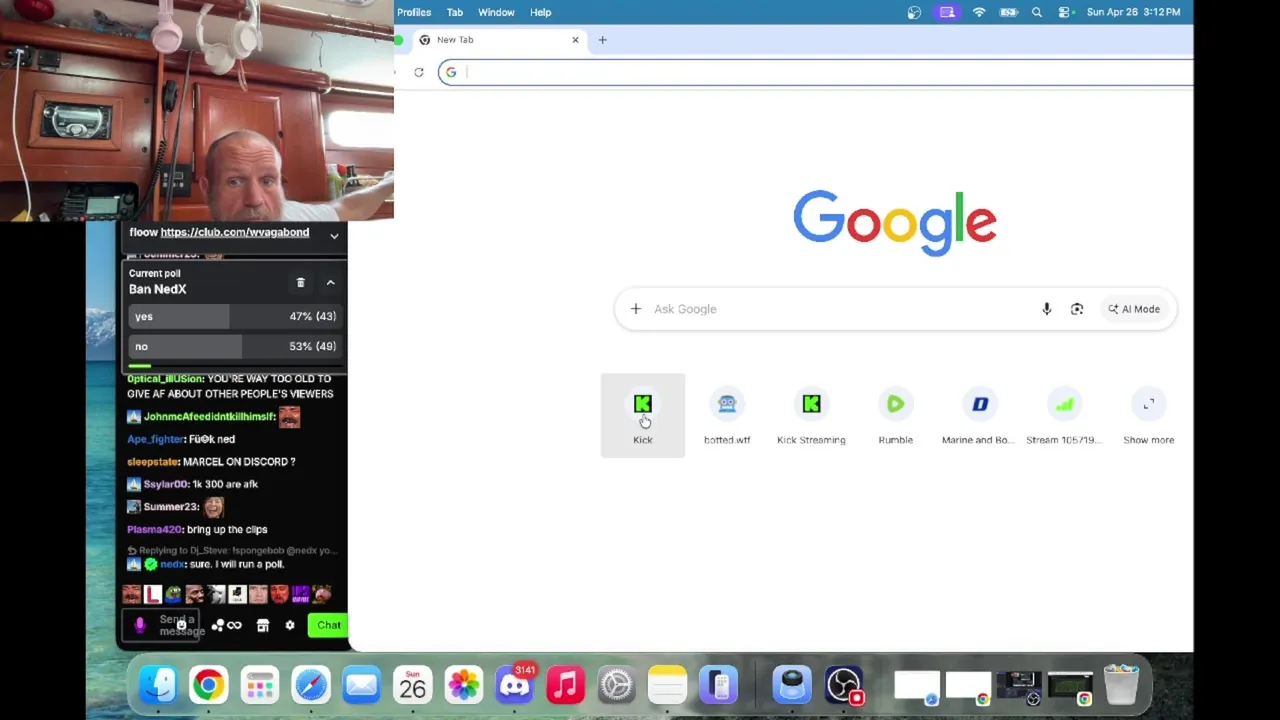This screenshot has height=720, width=1280.
Task: Click screen sharing indicator in menu bar
Action: pyautogui.click(x=947, y=12)
